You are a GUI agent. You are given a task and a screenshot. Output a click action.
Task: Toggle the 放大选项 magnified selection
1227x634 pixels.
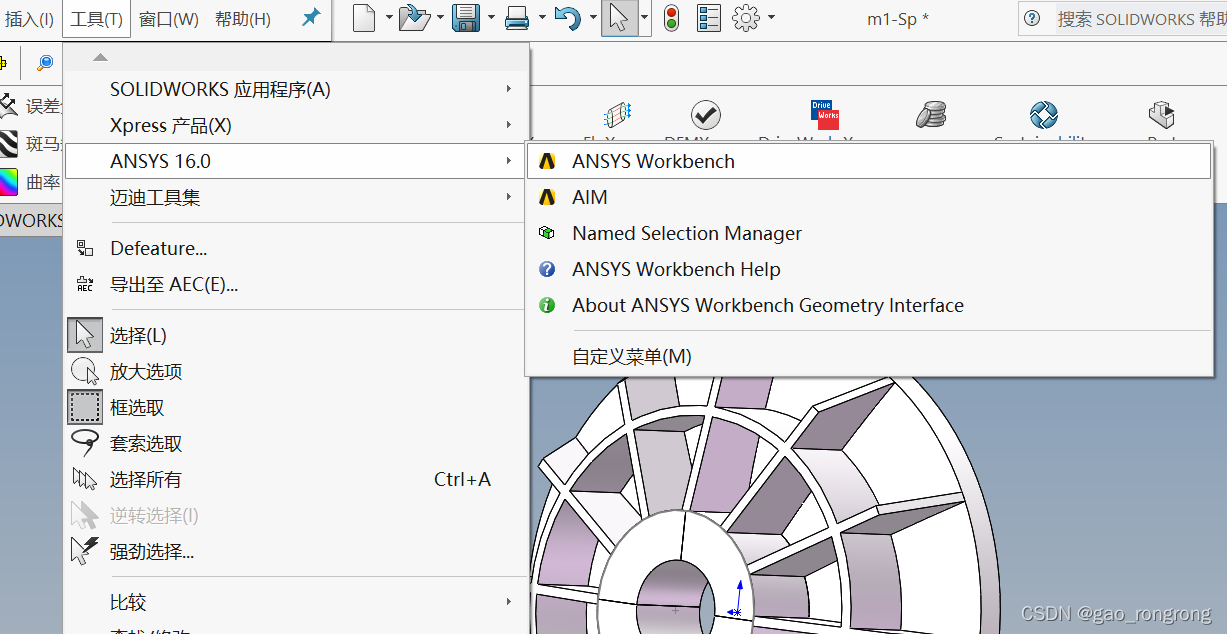[x=86, y=371]
